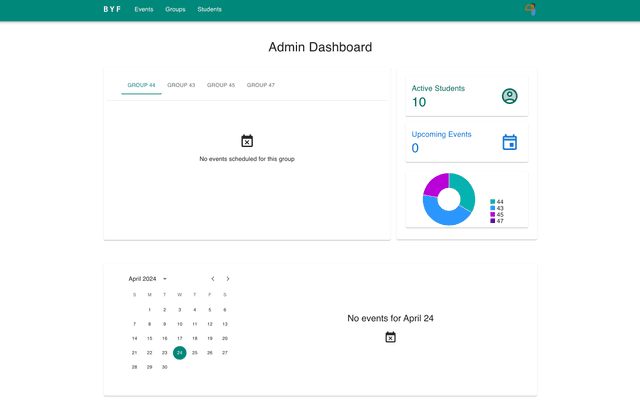Click the magenta 45 legend swatch

[493, 214]
